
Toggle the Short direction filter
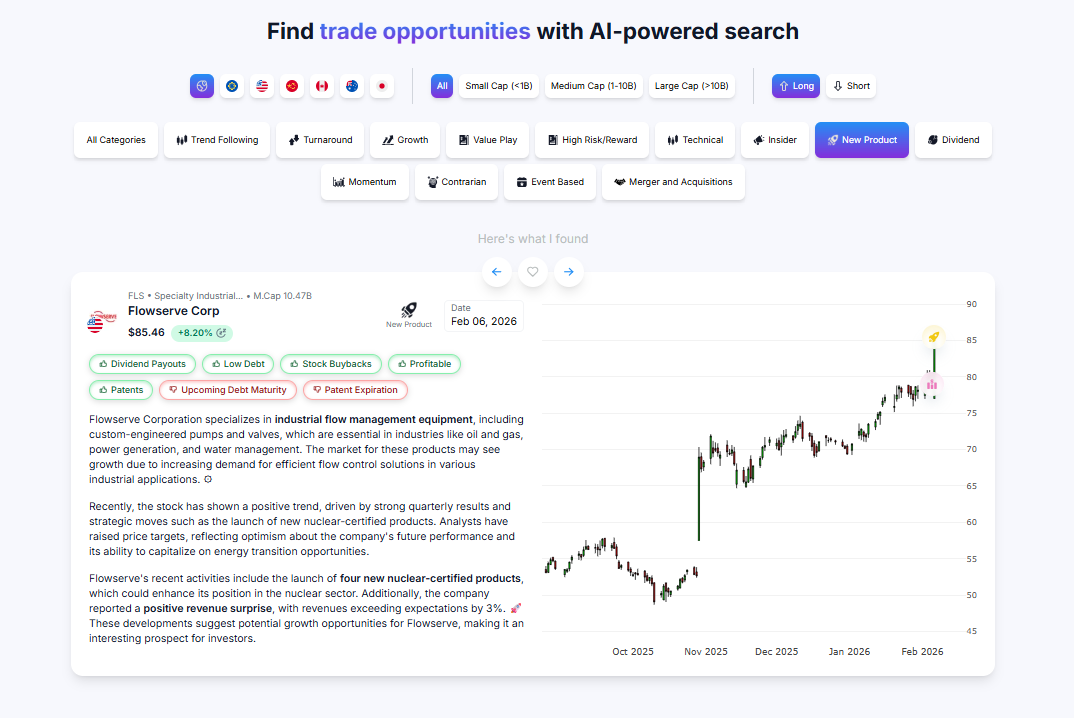tap(852, 86)
